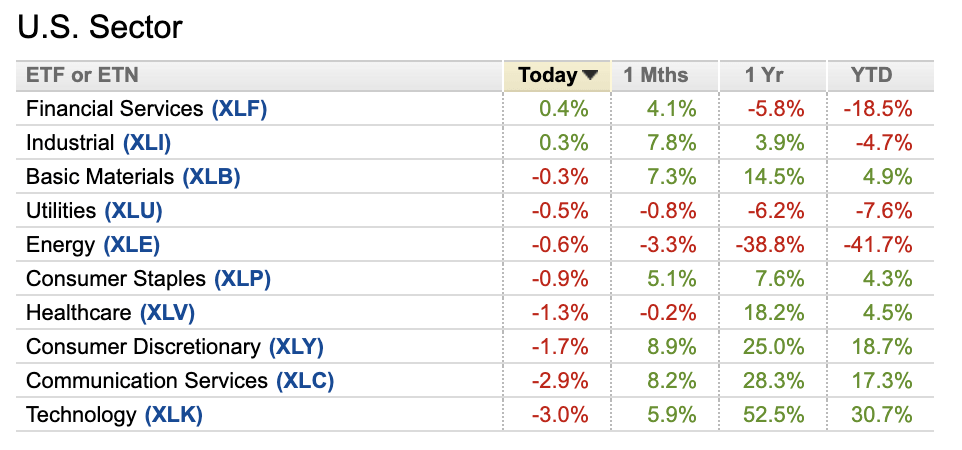Open the XLP ticker link
Image resolution: width=962 pixels, height=450 pixels.
click(x=241, y=279)
